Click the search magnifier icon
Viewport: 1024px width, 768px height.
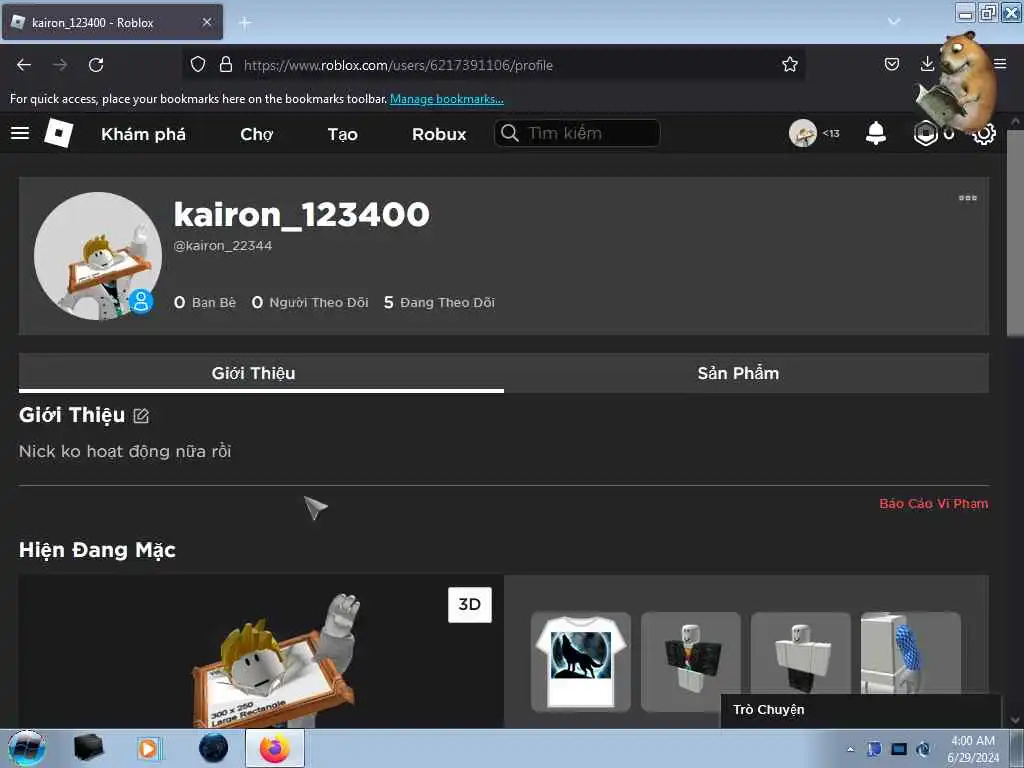[x=509, y=133]
